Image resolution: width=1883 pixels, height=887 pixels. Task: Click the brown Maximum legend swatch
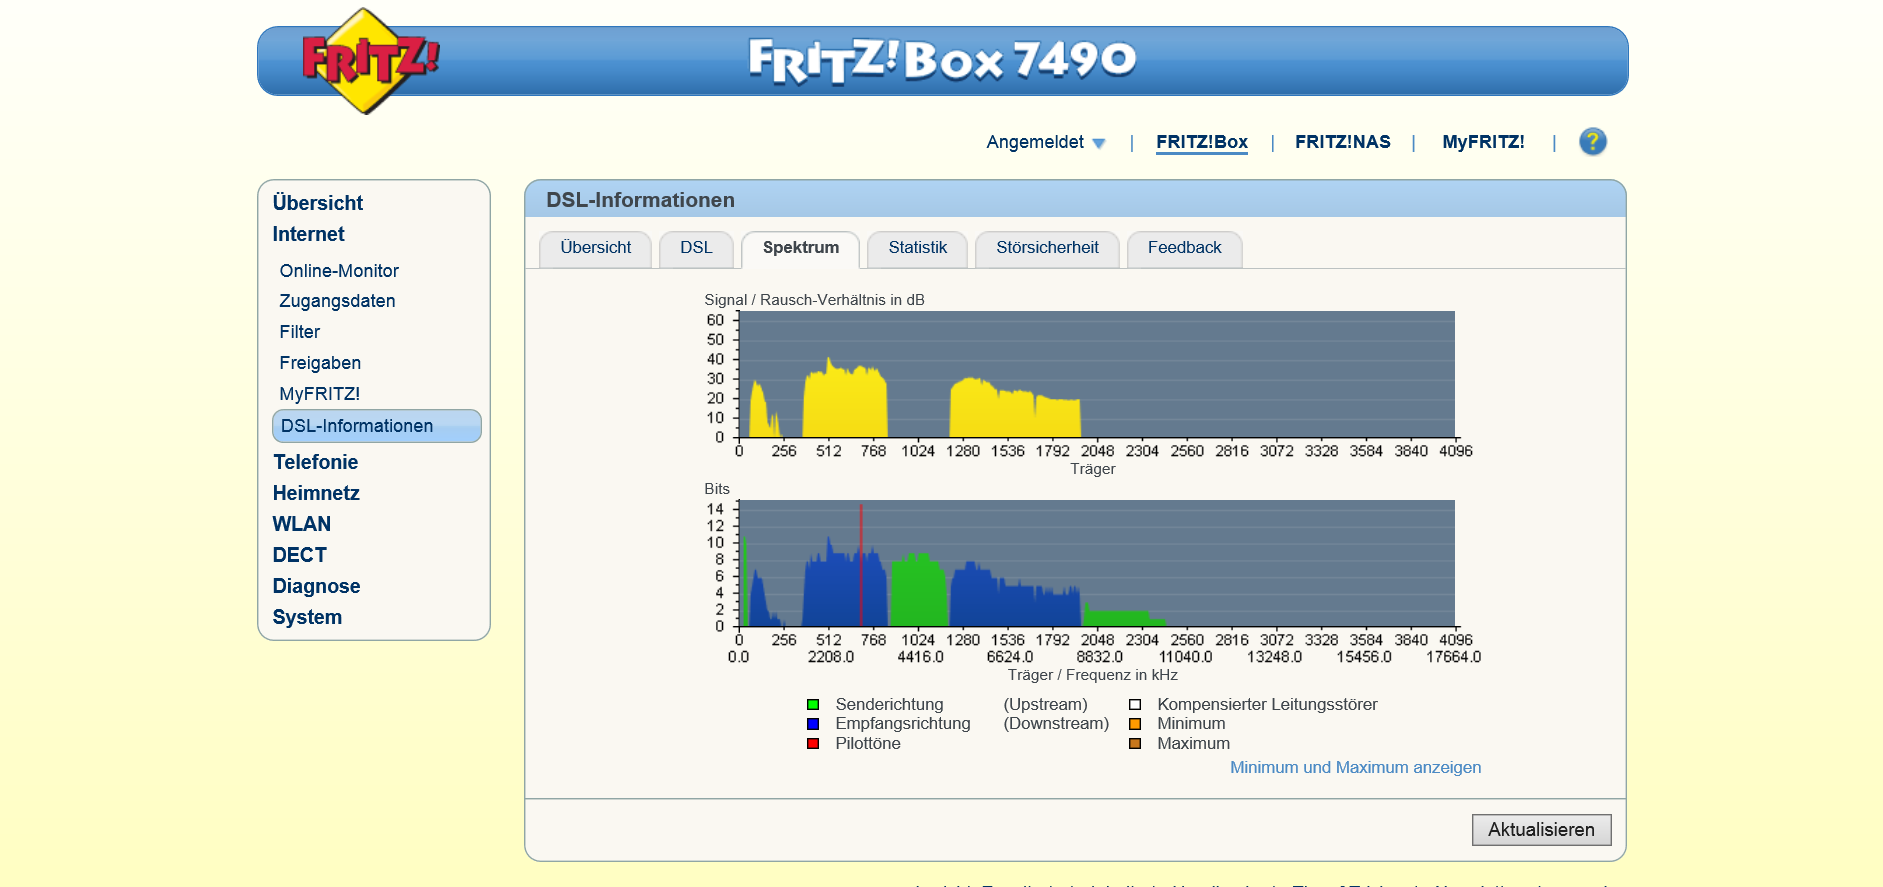1135,743
